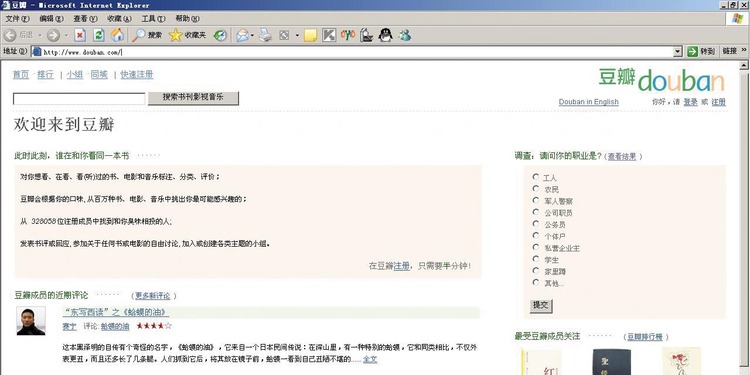Open the Mail button dropdown arrow
The height and width of the screenshot is (375, 750).
tap(253, 35)
